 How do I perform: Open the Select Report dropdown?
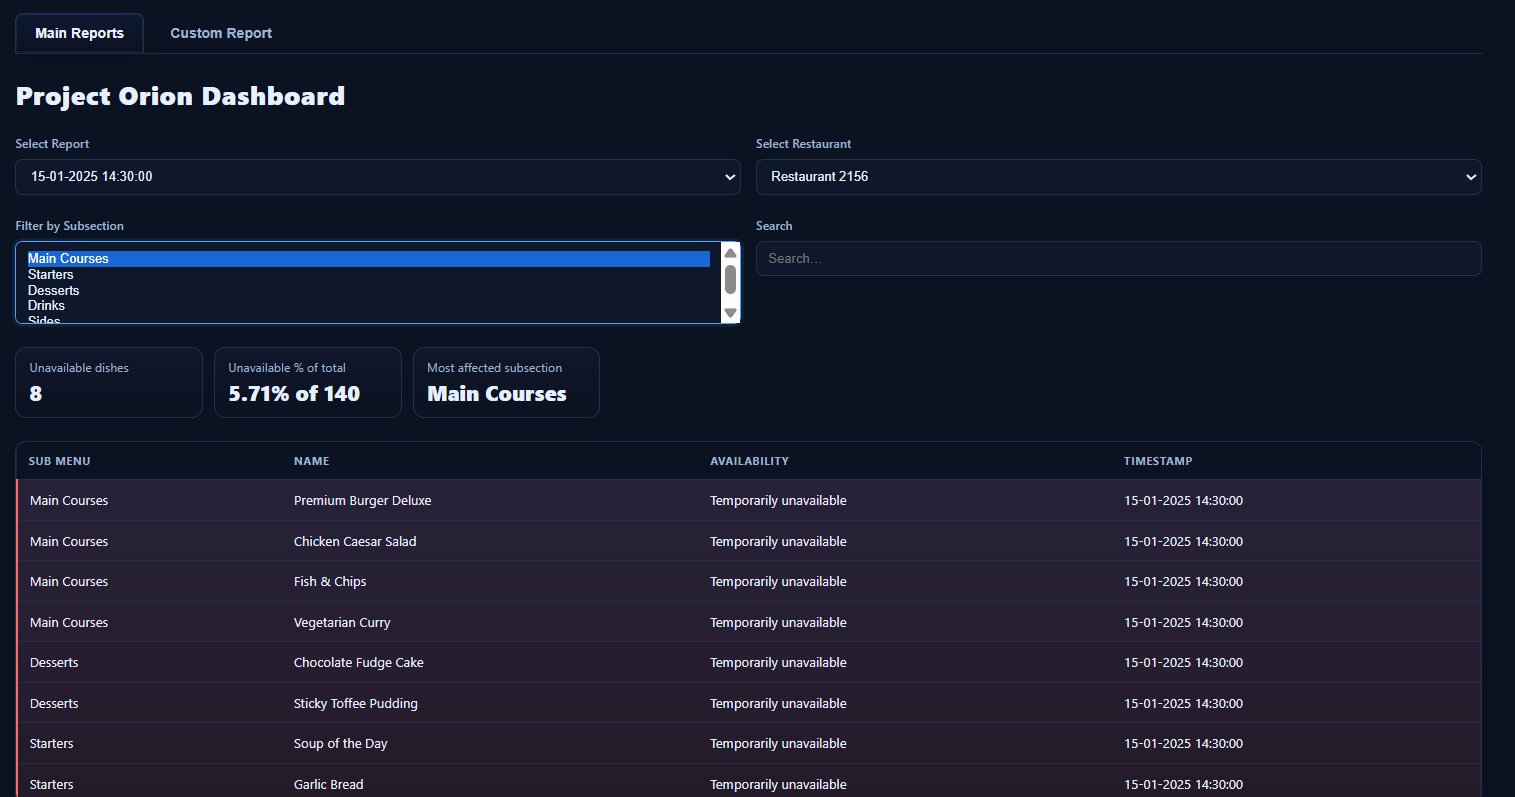[x=377, y=177]
